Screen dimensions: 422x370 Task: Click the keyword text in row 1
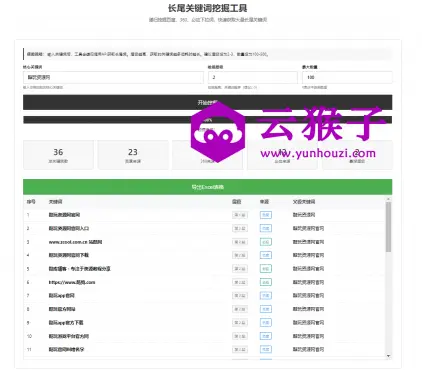(64, 215)
